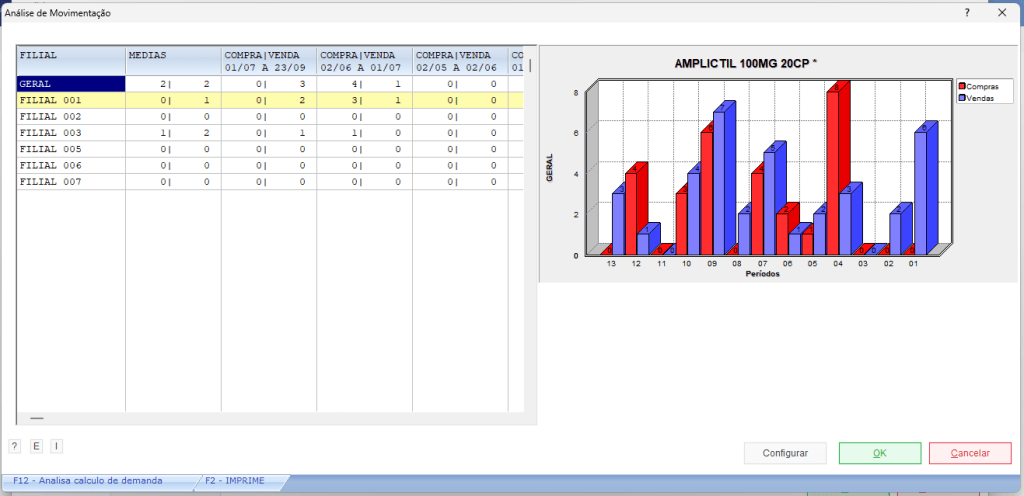The height and width of the screenshot is (496, 1024).
Task: Click the red Compras legend swatch
Action: coord(962,87)
